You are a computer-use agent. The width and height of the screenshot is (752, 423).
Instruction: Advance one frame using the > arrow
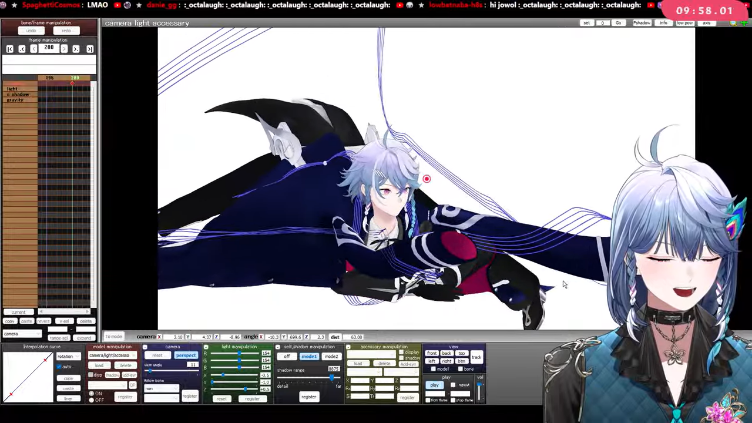64,49
